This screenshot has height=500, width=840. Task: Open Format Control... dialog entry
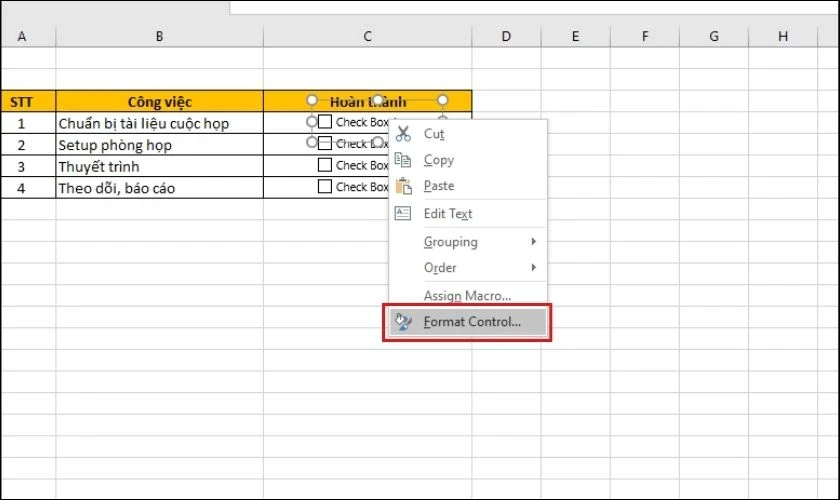pos(468,322)
